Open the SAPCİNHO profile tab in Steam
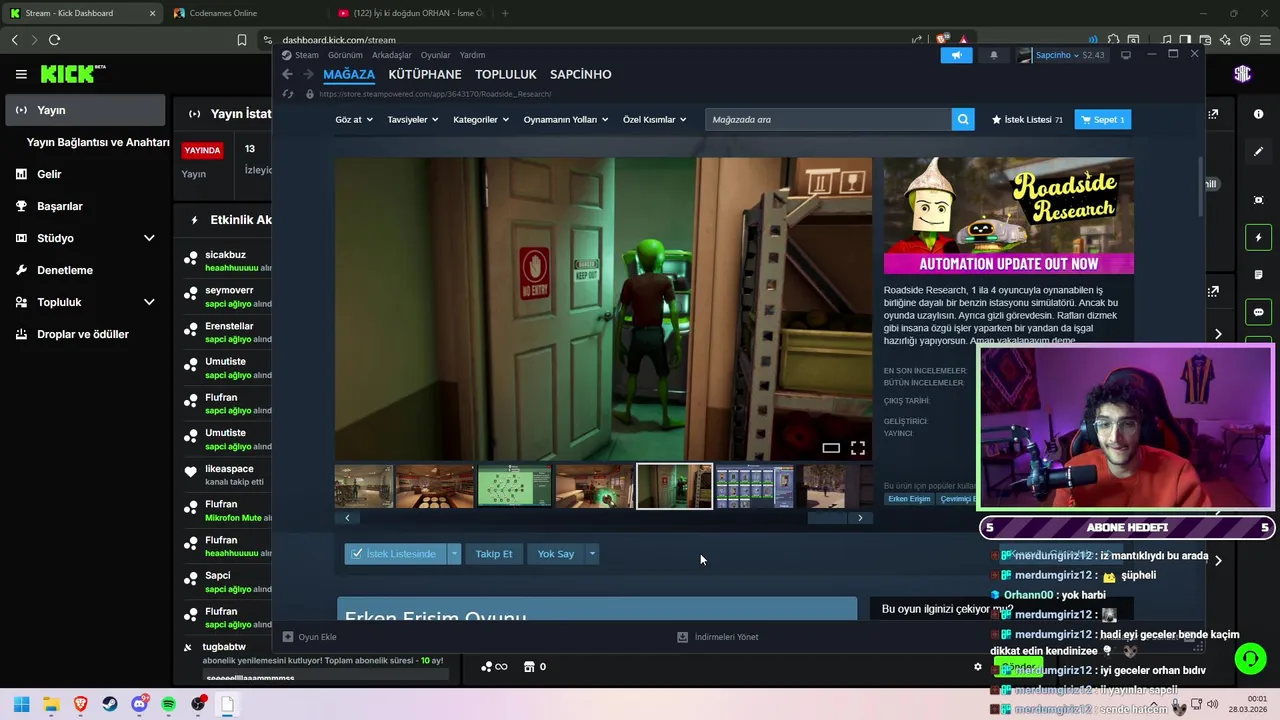The image size is (1280, 720). 581,74
